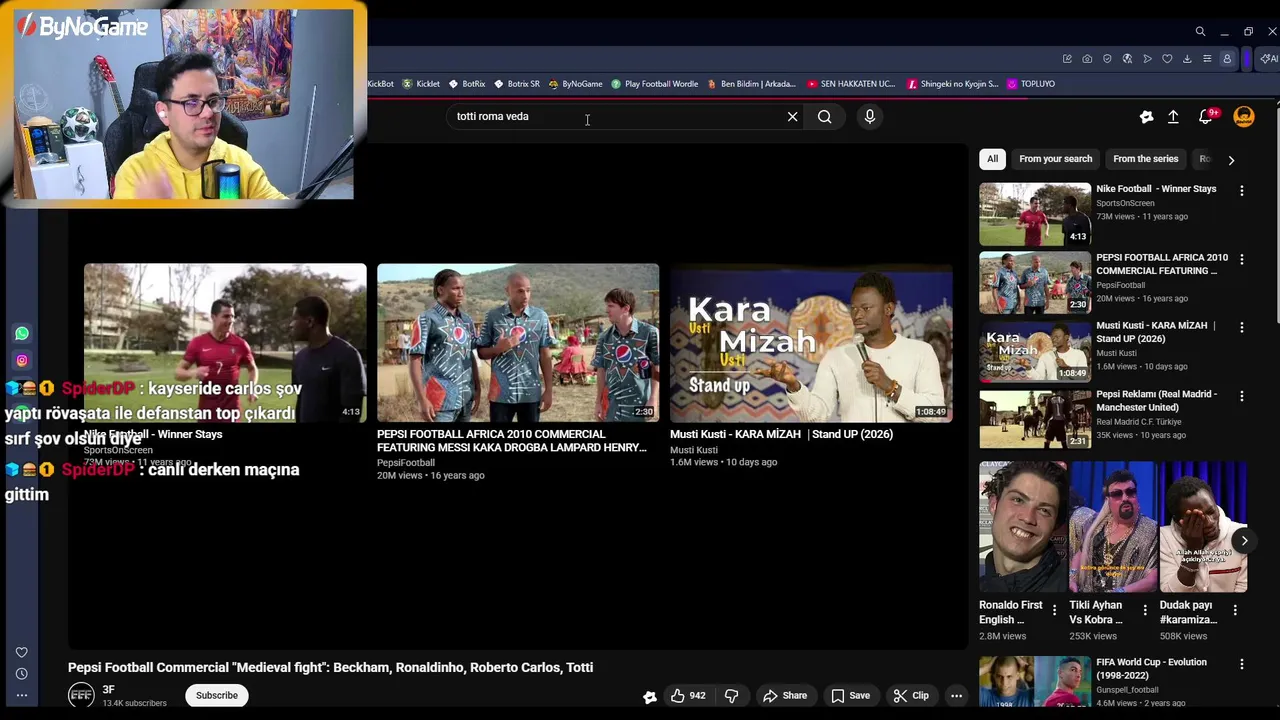
Task: Open Opera Easy Setup sliders icon
Action: (1207, 59)
